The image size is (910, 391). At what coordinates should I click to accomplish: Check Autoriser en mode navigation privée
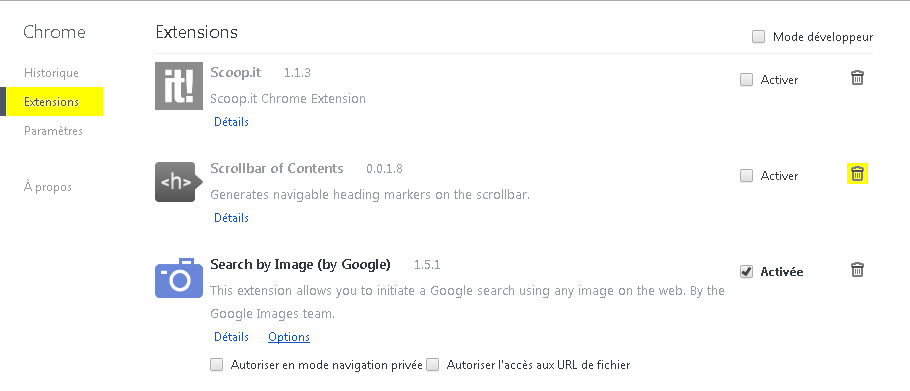(216, 365)
